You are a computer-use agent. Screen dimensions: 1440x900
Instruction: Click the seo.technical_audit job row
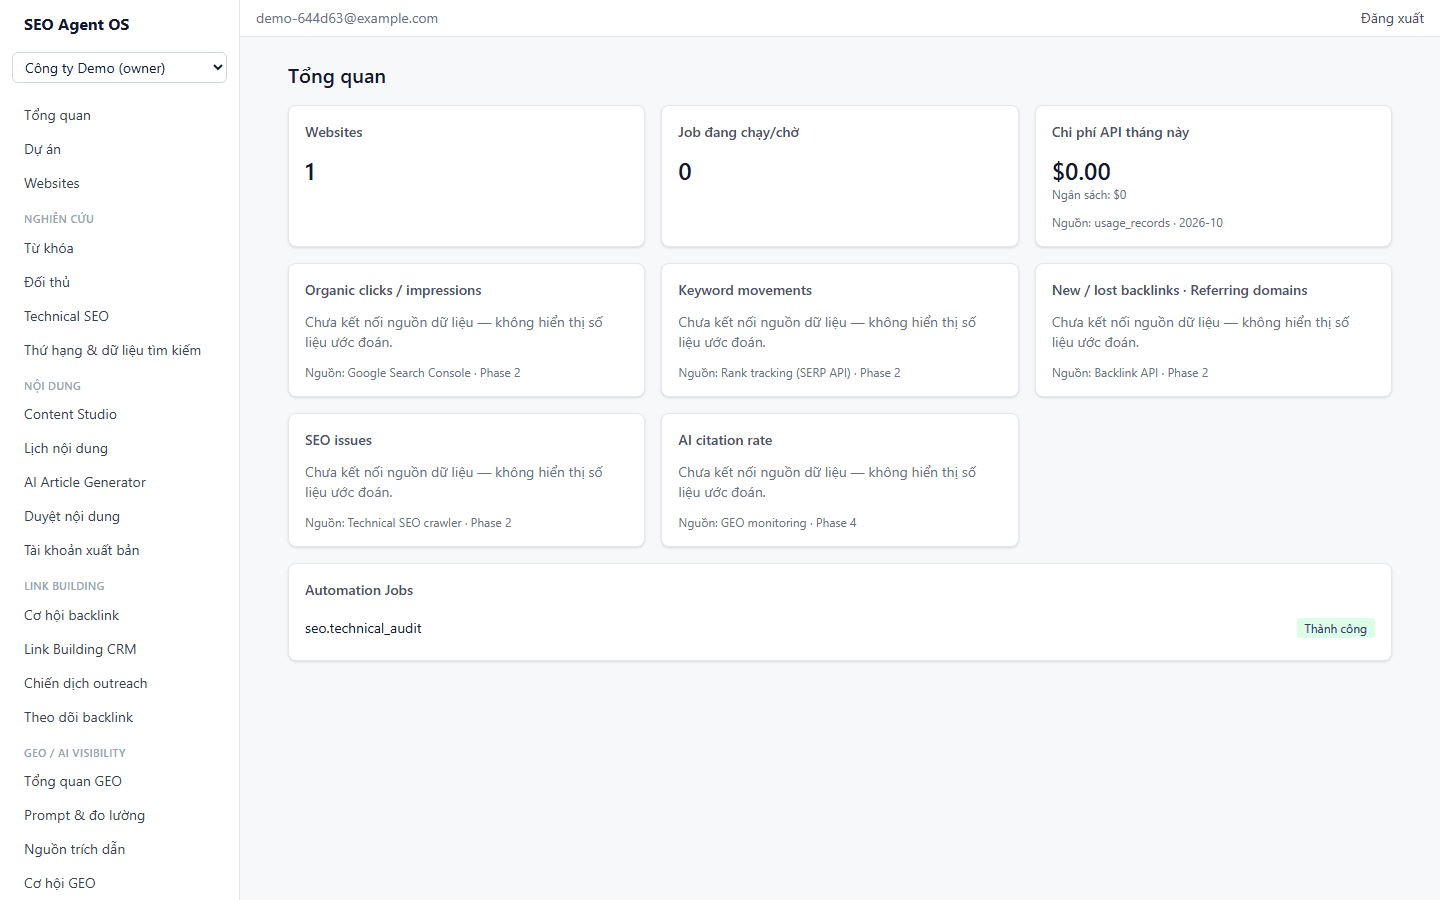click(x=840, y=628)
